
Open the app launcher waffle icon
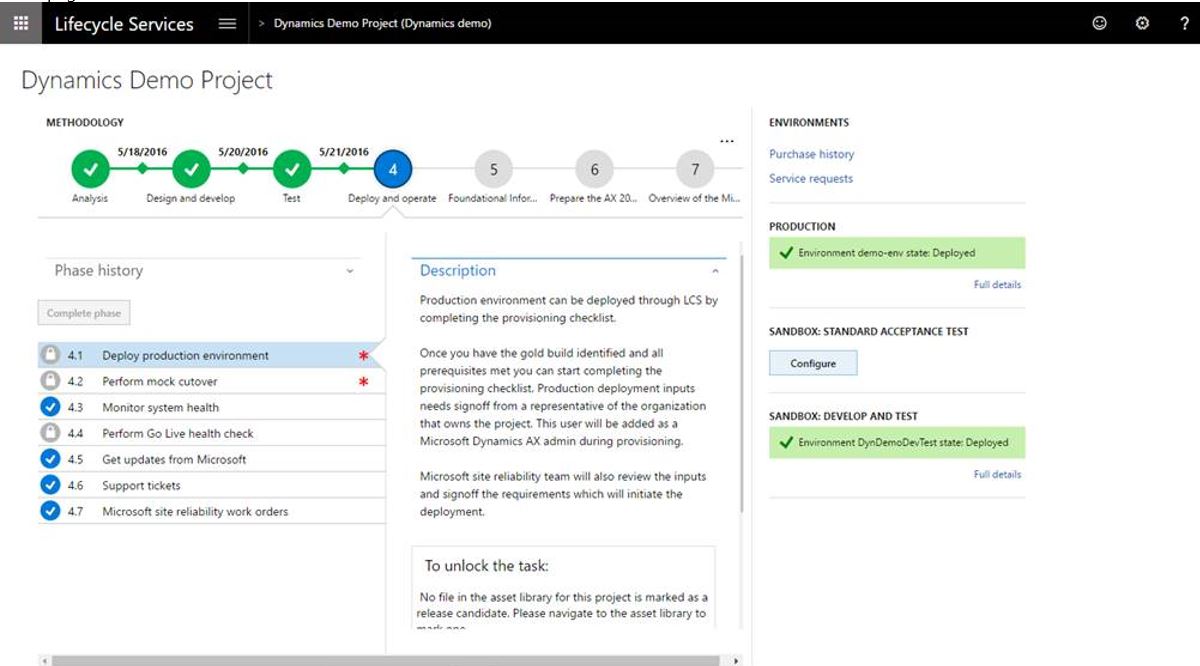pyautogui.click(x=20, y=23)
